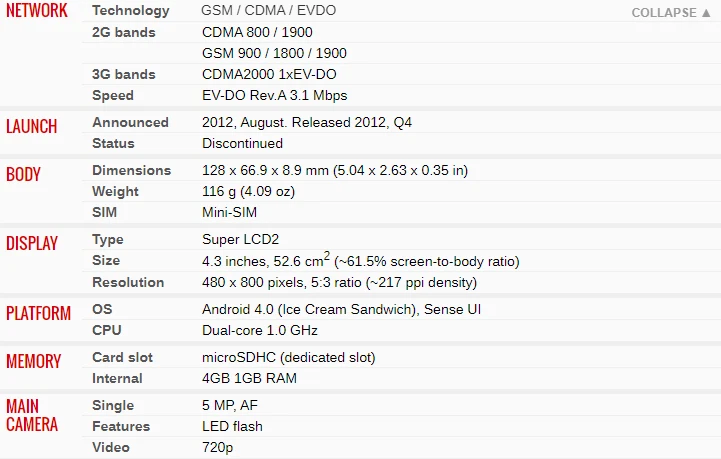
Task: Click the Speed label in Network
Action: [x=113, y=95]
